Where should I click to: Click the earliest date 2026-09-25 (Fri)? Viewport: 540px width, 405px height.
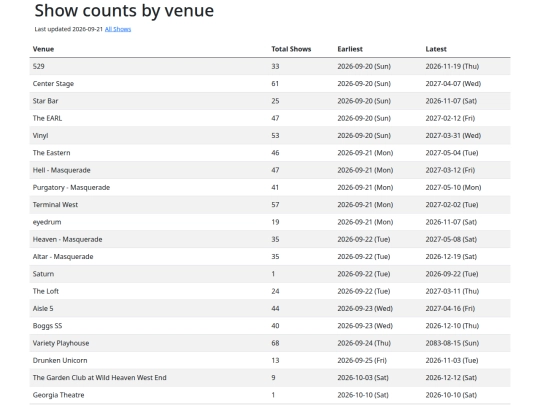tap(362, 360)
